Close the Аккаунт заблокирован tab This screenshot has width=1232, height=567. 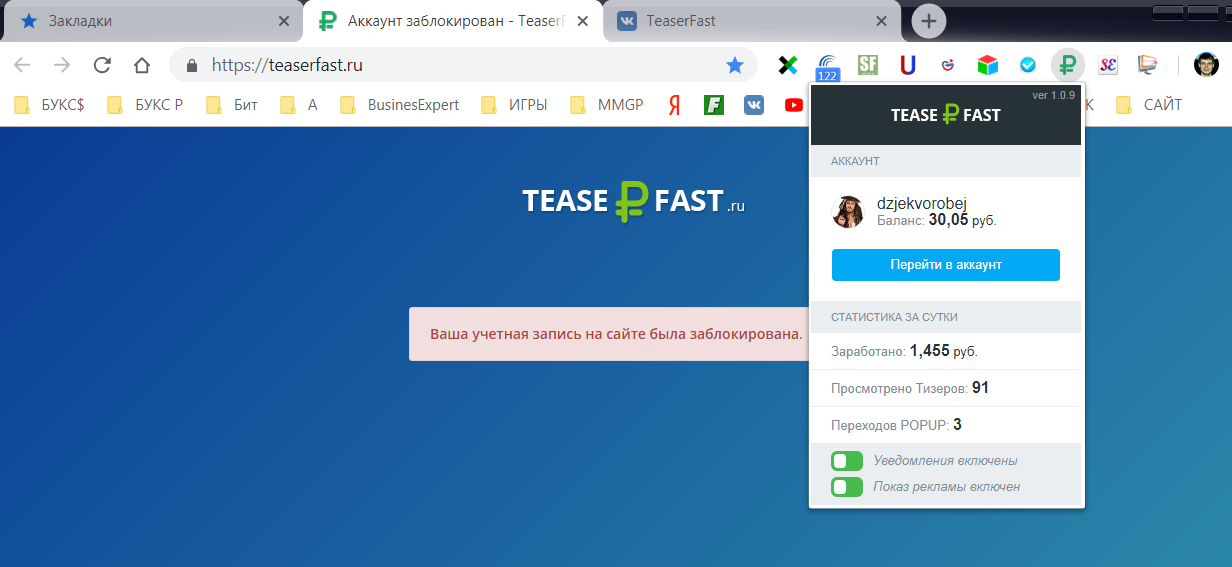coord(582,20)
